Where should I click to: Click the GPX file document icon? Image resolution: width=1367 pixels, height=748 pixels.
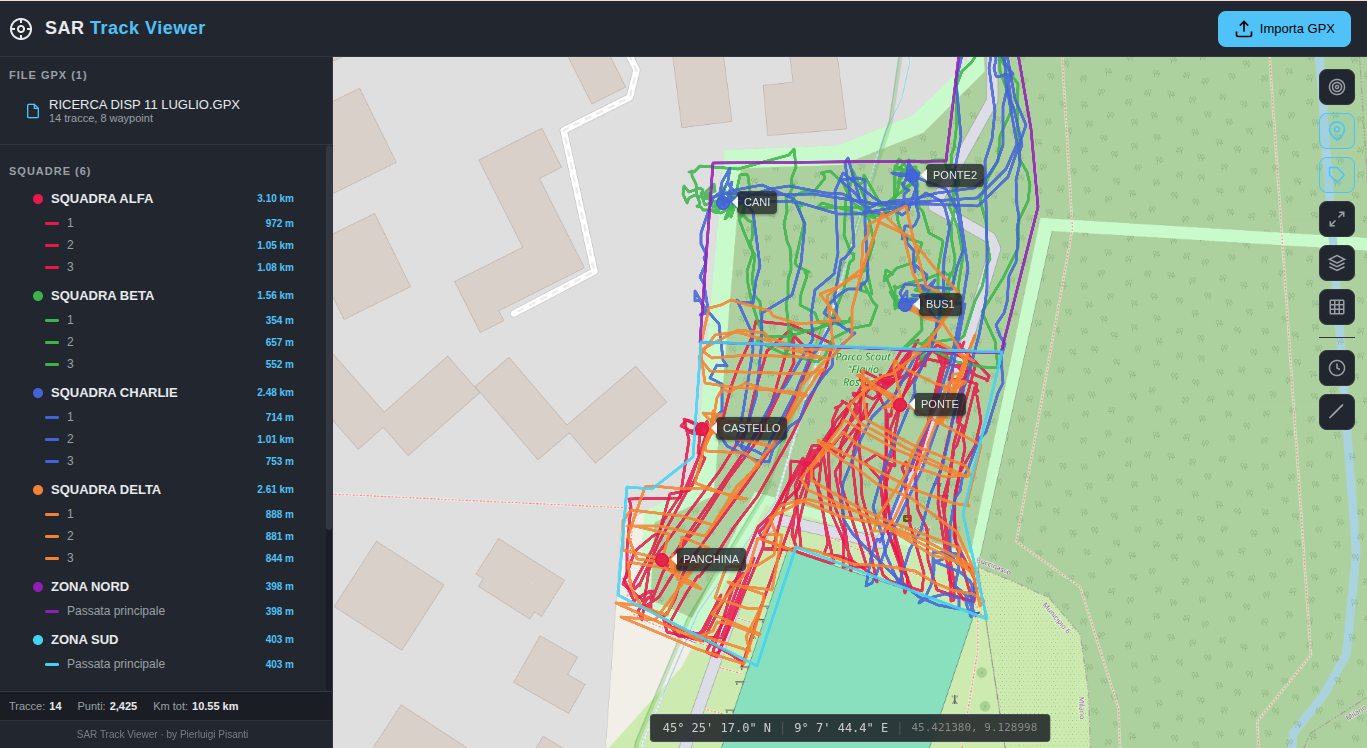pyautogui.click(x=33, y=111)
